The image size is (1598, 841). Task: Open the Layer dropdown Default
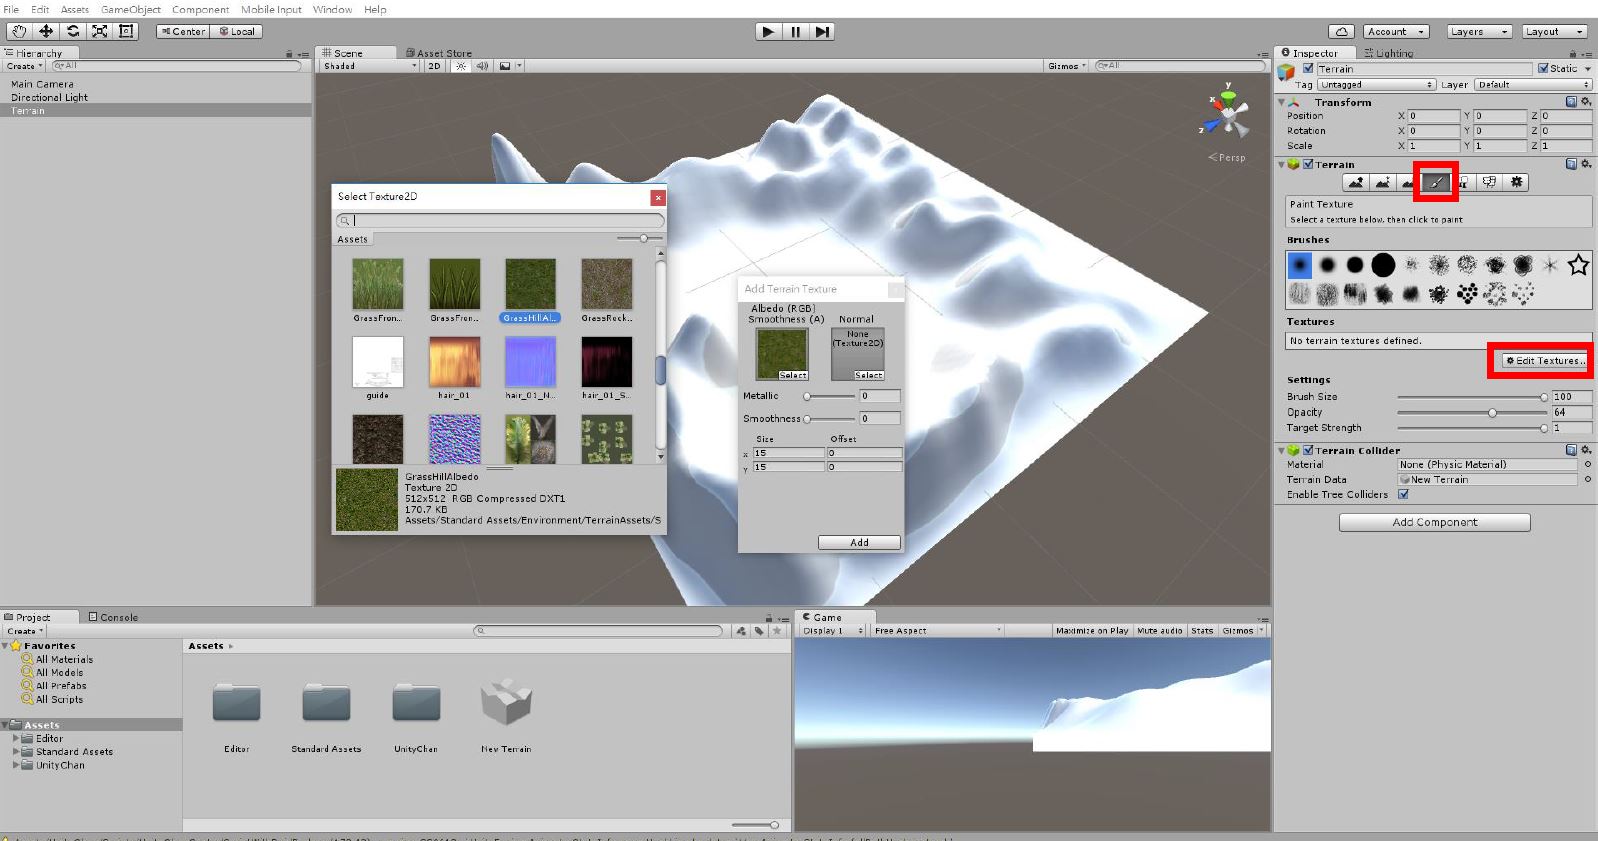pyautogui.click(x=1532, y=85)
